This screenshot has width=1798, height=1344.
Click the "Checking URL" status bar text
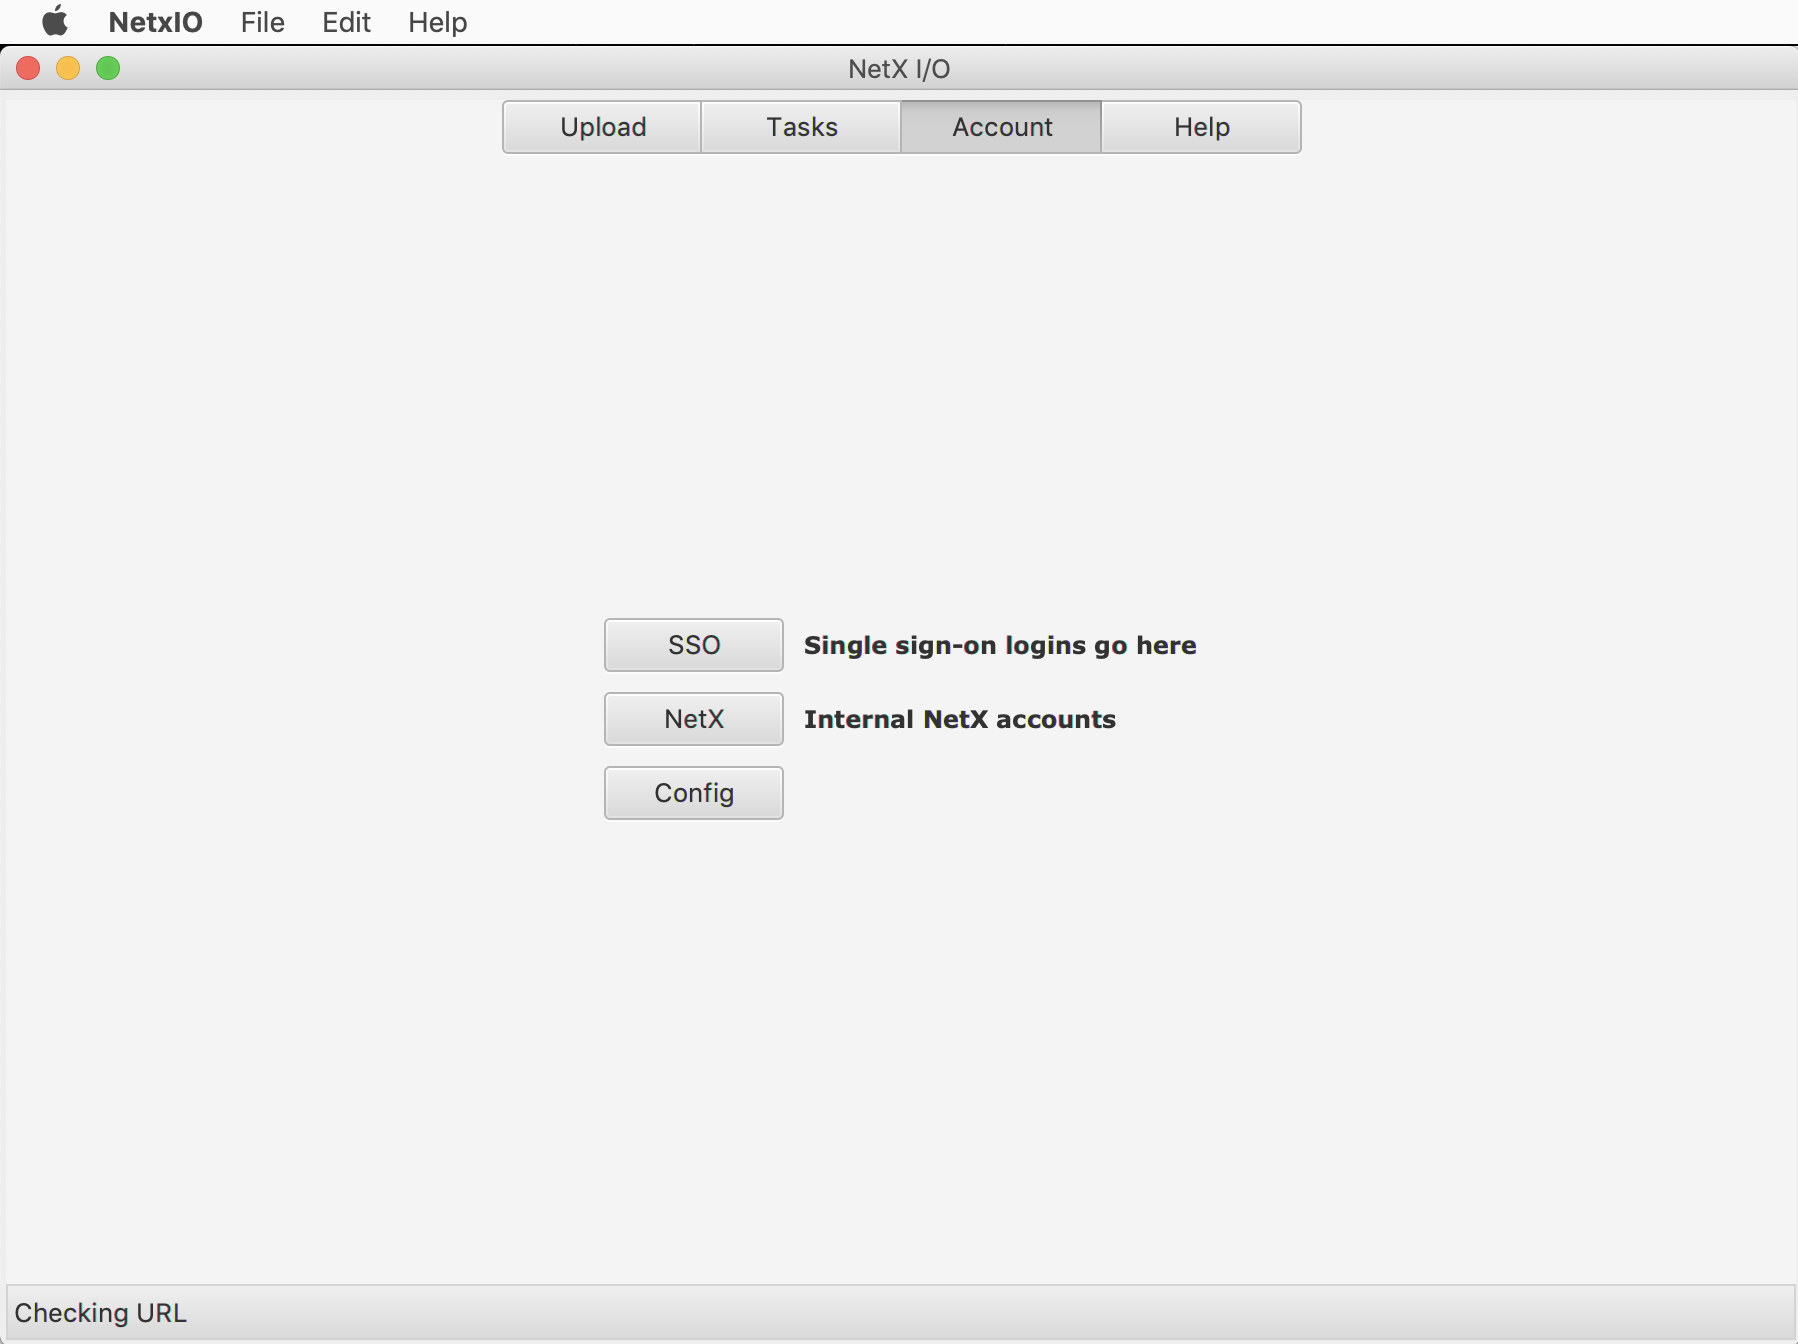(x=100, y=1313)
